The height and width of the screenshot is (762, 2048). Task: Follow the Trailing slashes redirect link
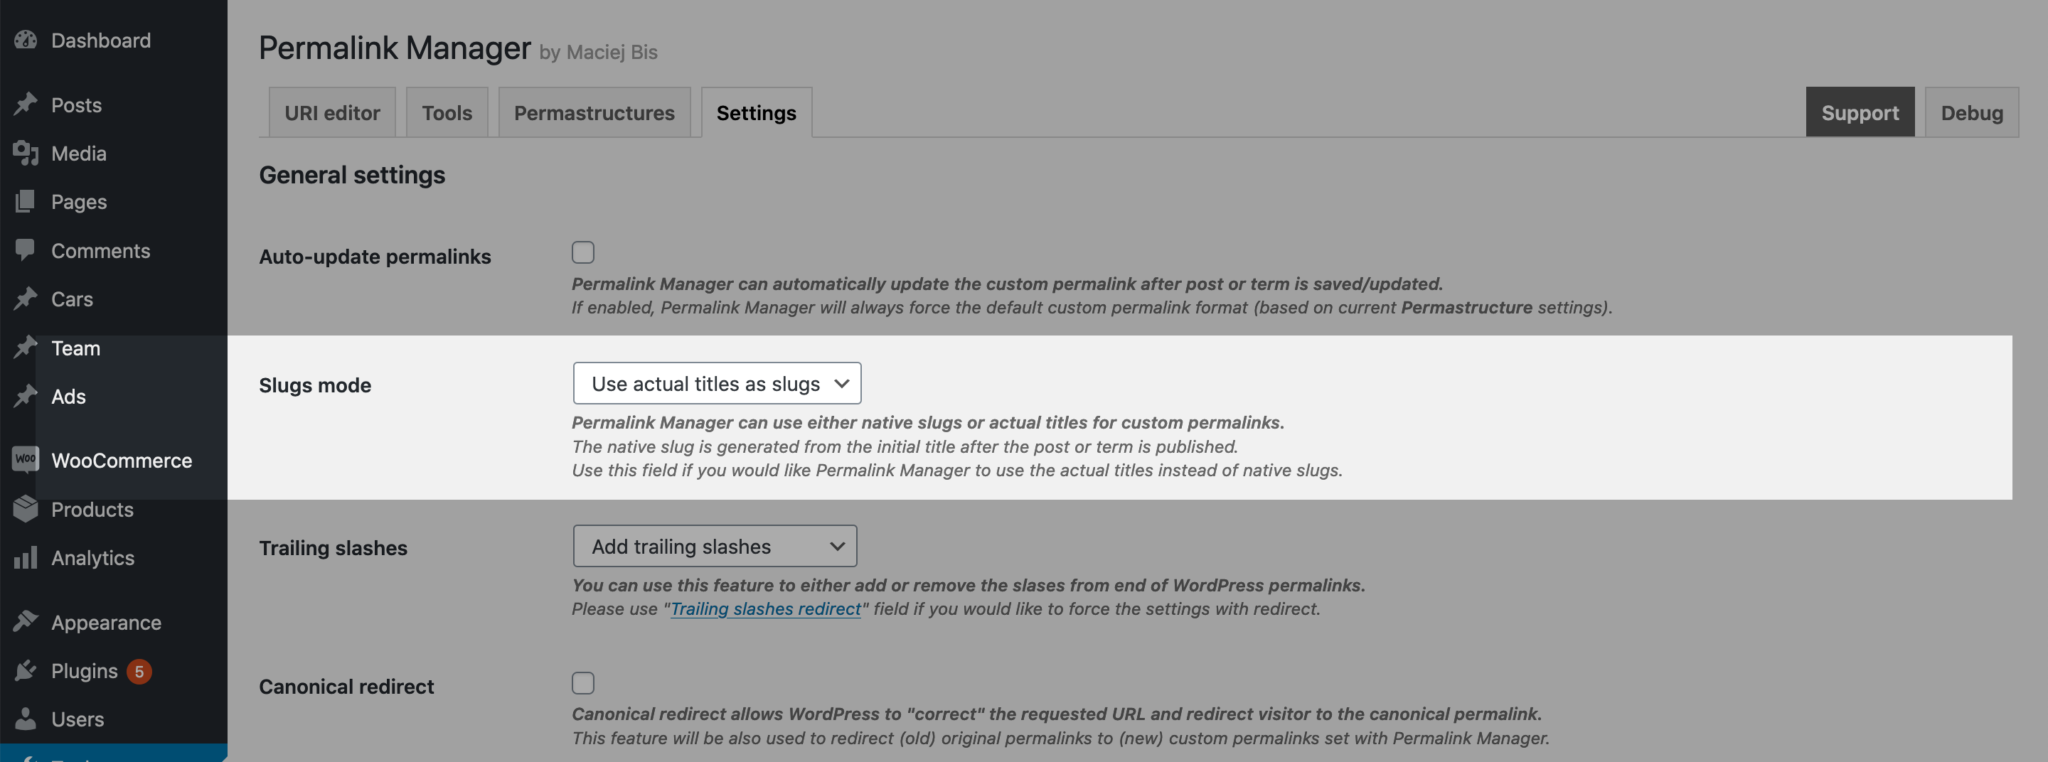click(765, 609)
